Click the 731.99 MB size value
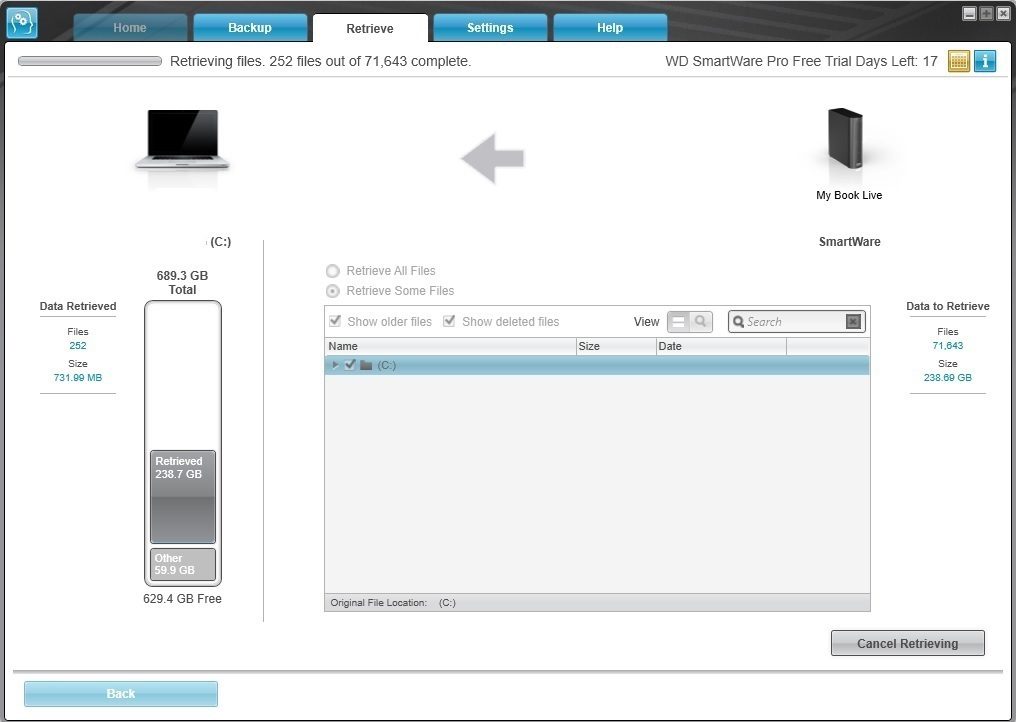The height and width of the screenshot is (722, 1016). [78, 377]
